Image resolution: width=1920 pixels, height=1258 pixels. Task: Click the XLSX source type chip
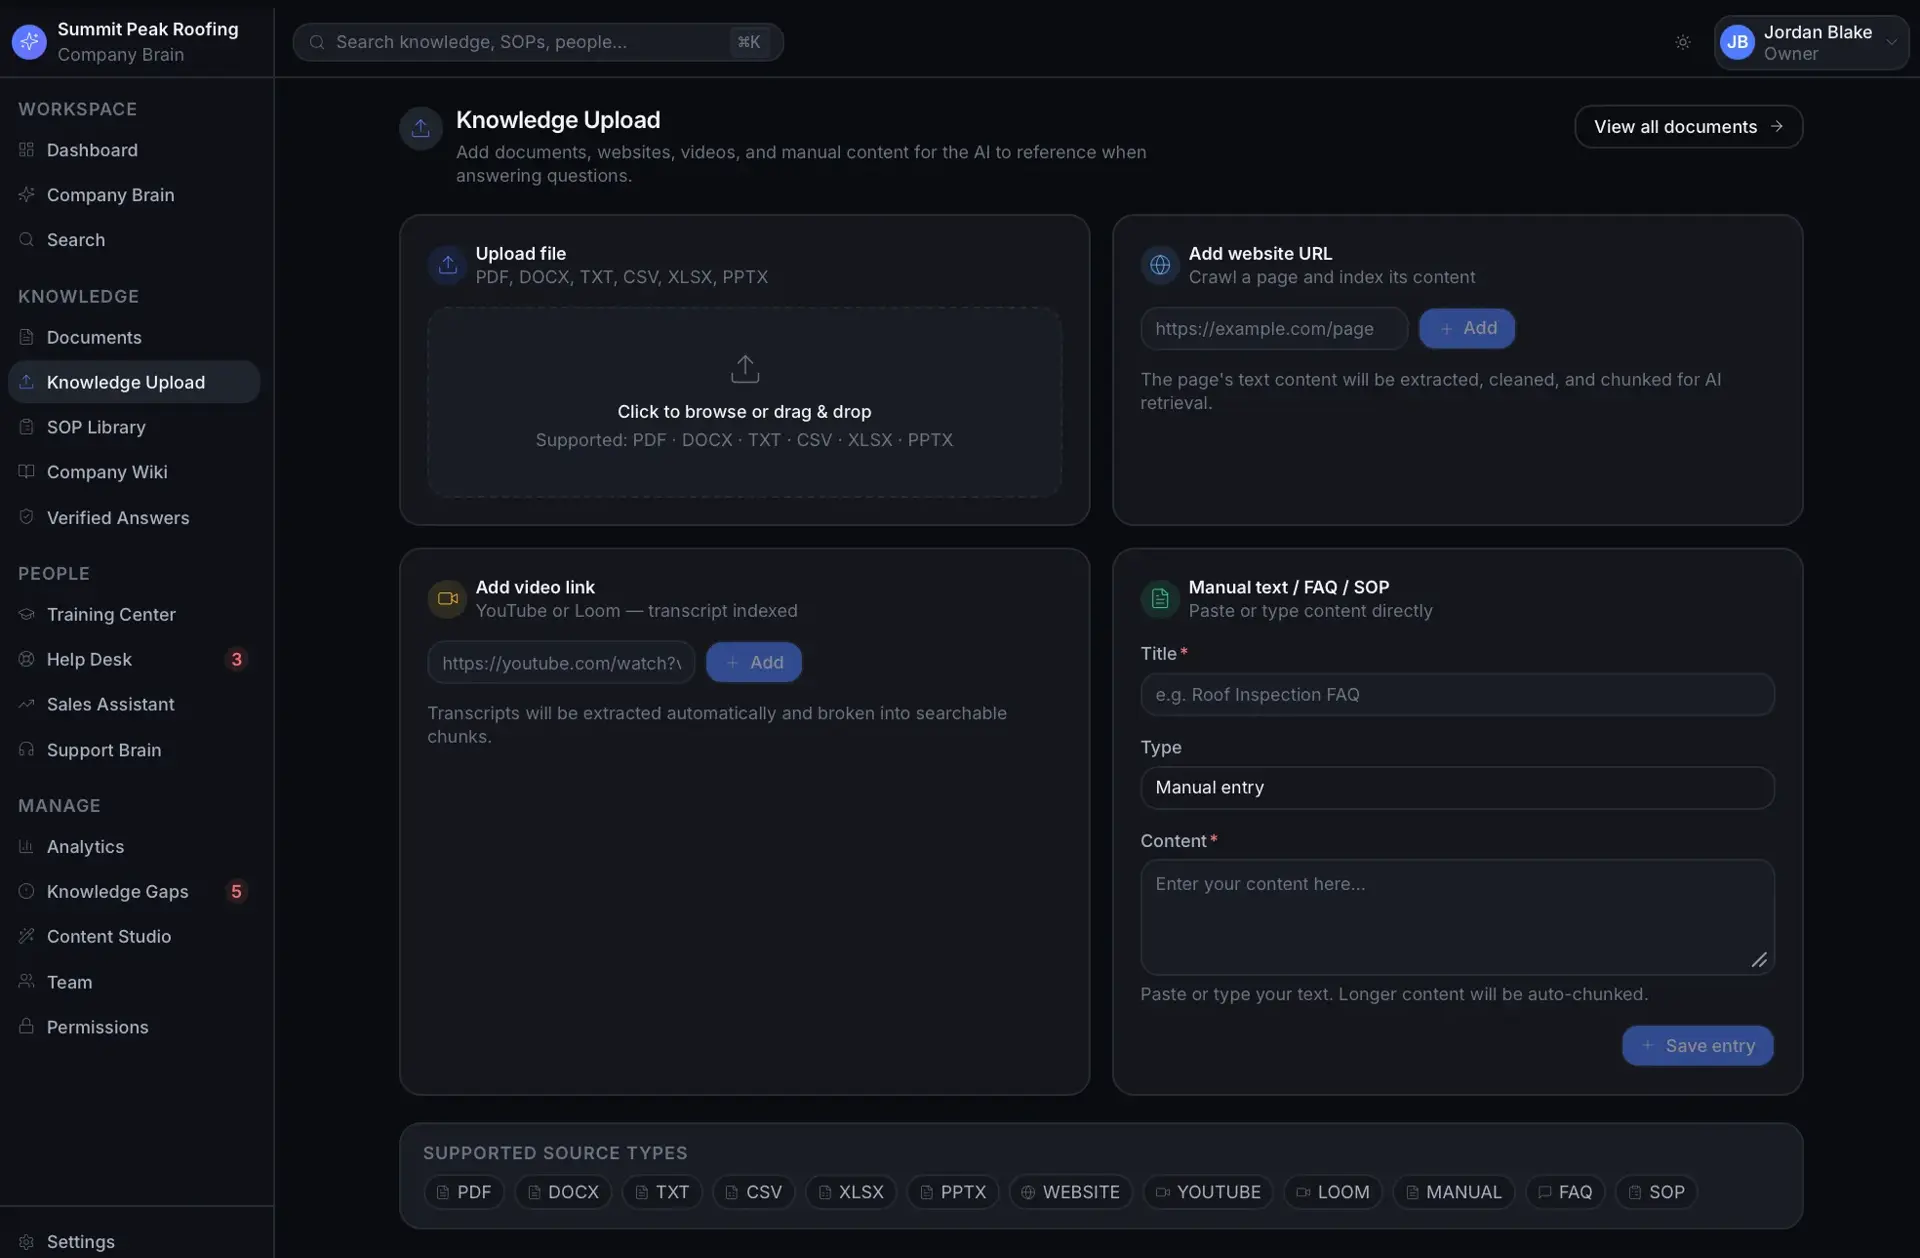tap(851, 1192)
